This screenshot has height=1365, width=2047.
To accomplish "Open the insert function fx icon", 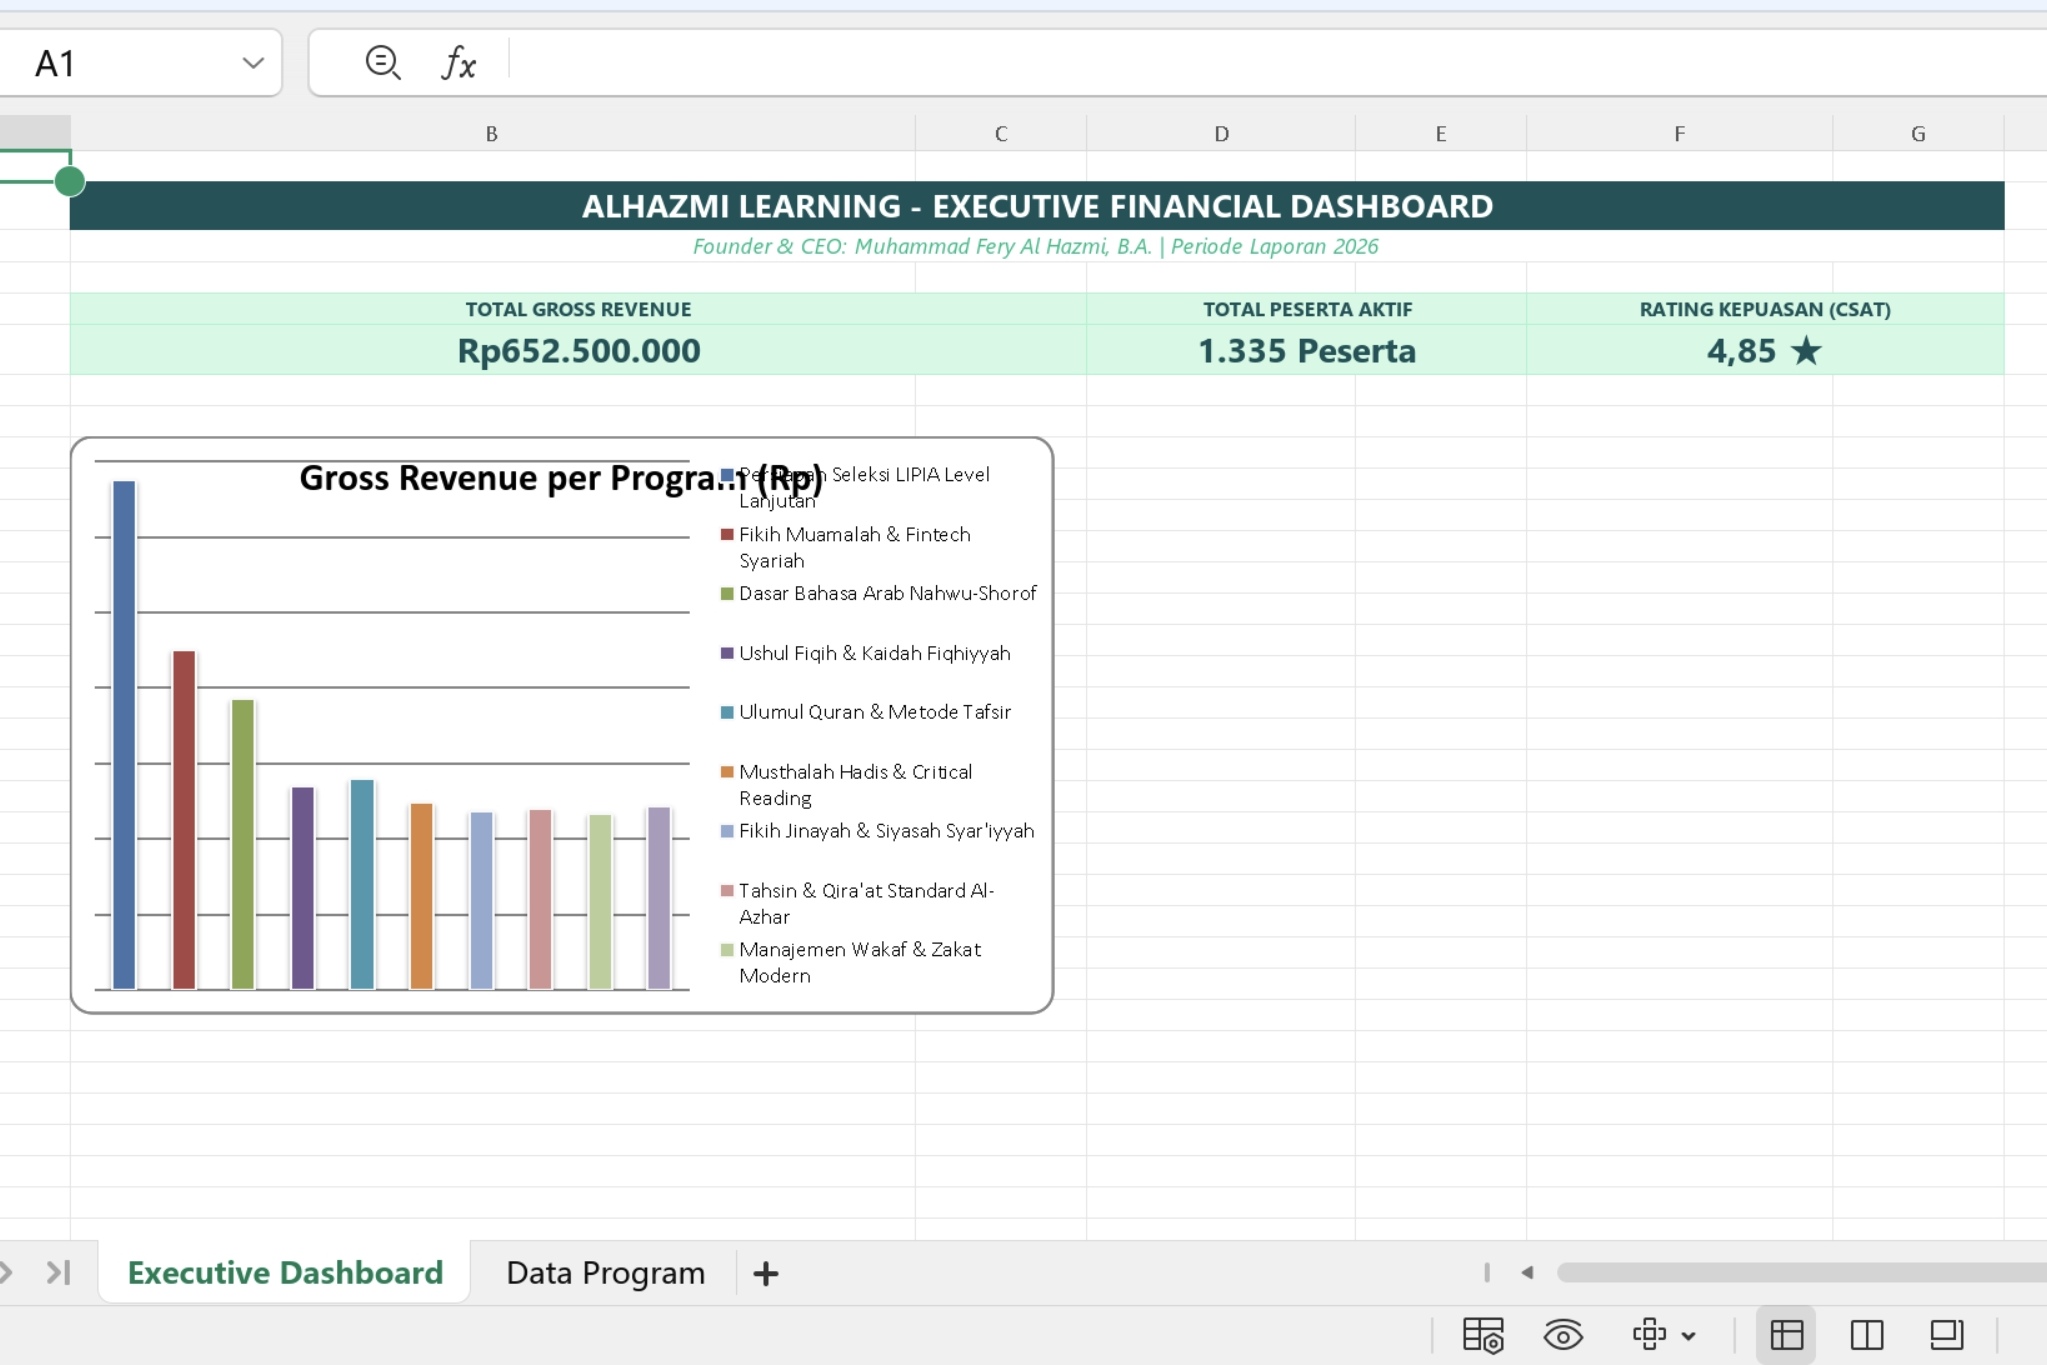I will [459, 63].
